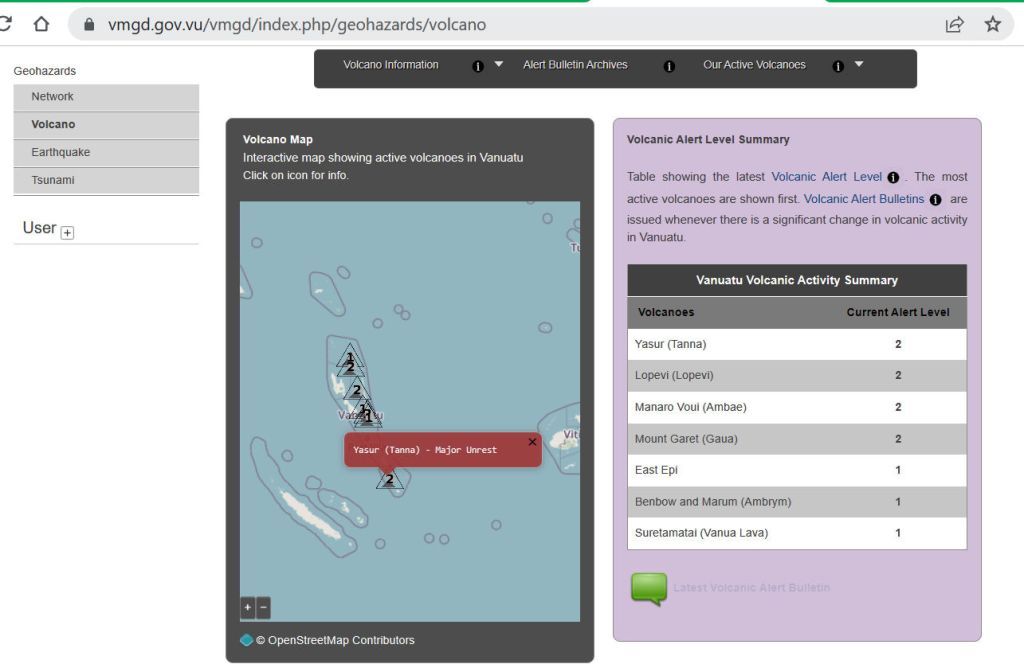Open the Volcano Information dropdown arrow
The height and width of the screenshot is (664, 1024).
click(x=499, y=65)
